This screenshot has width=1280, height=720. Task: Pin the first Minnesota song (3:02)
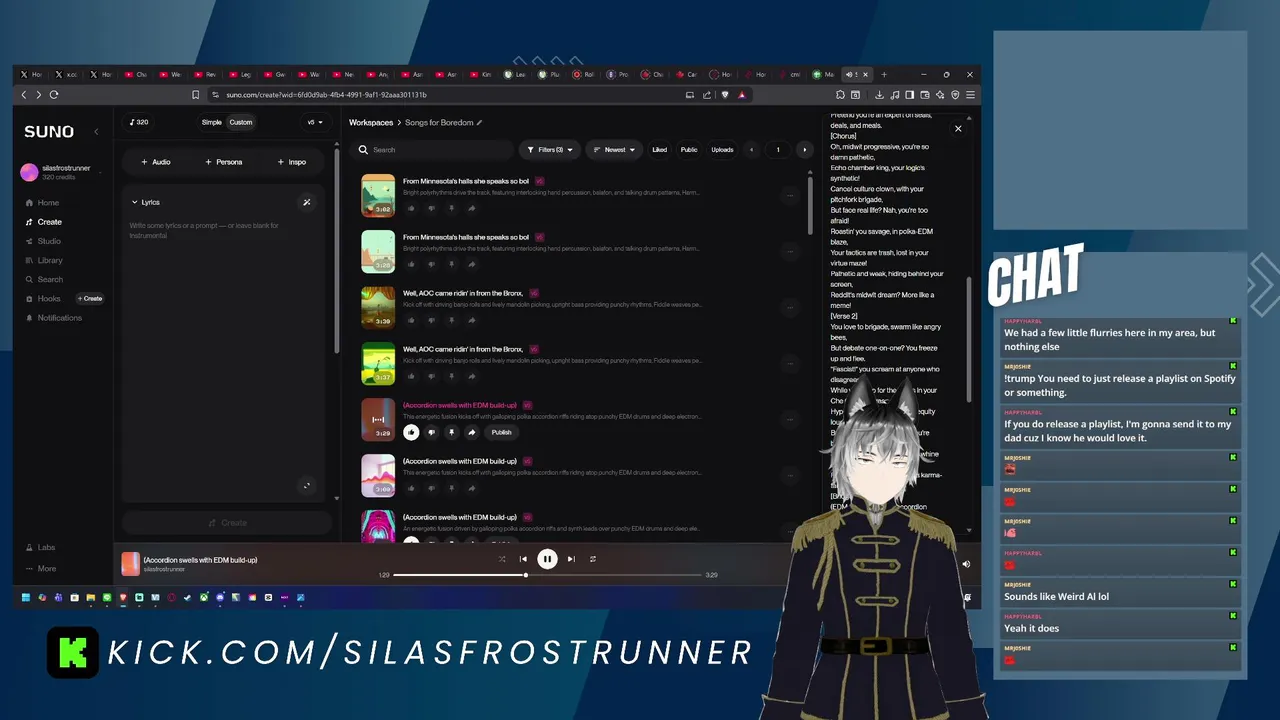click(451, 208)
